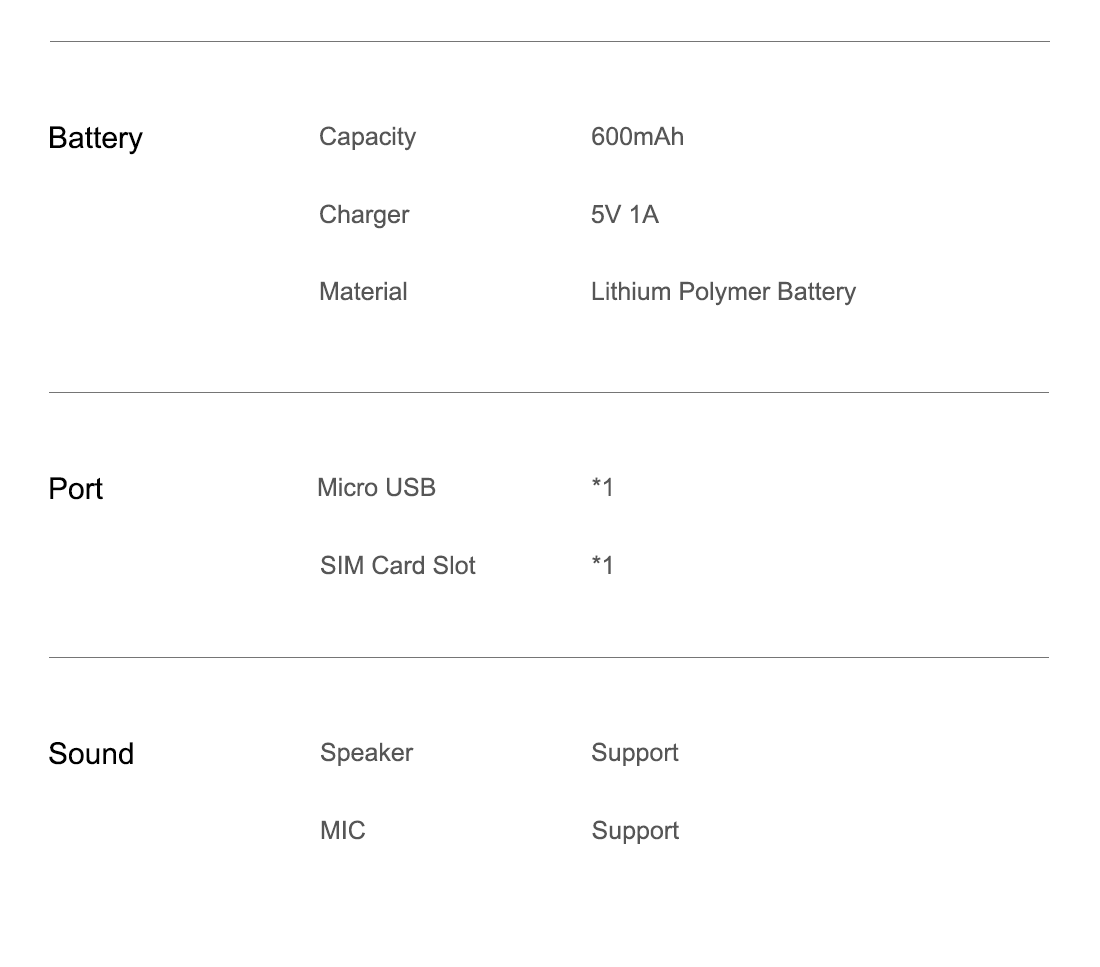Click the Speaker Support value
1100x967 pixels.
coord(635,753)
